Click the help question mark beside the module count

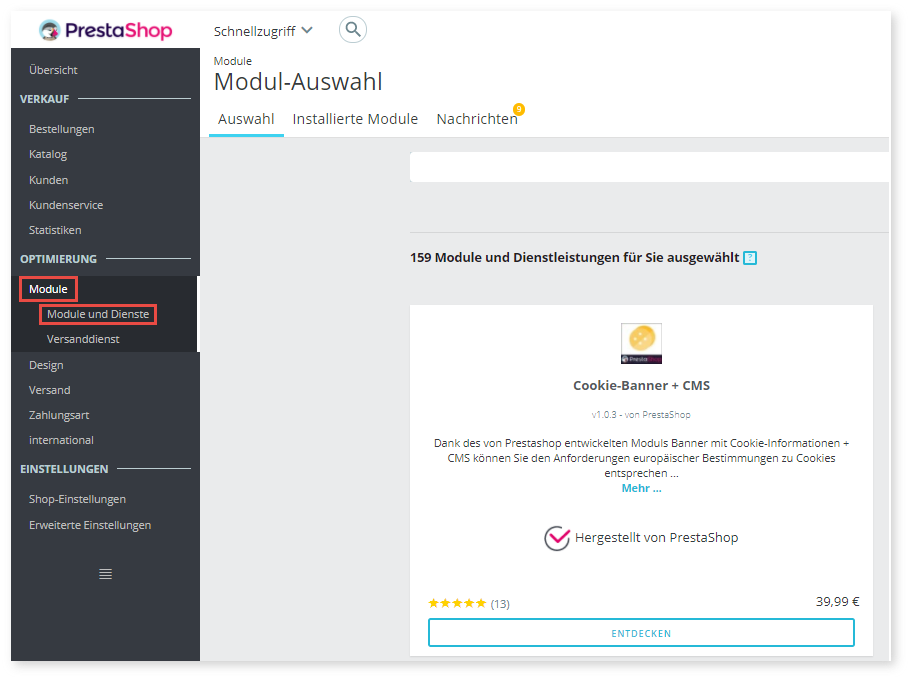coord(749,257)
